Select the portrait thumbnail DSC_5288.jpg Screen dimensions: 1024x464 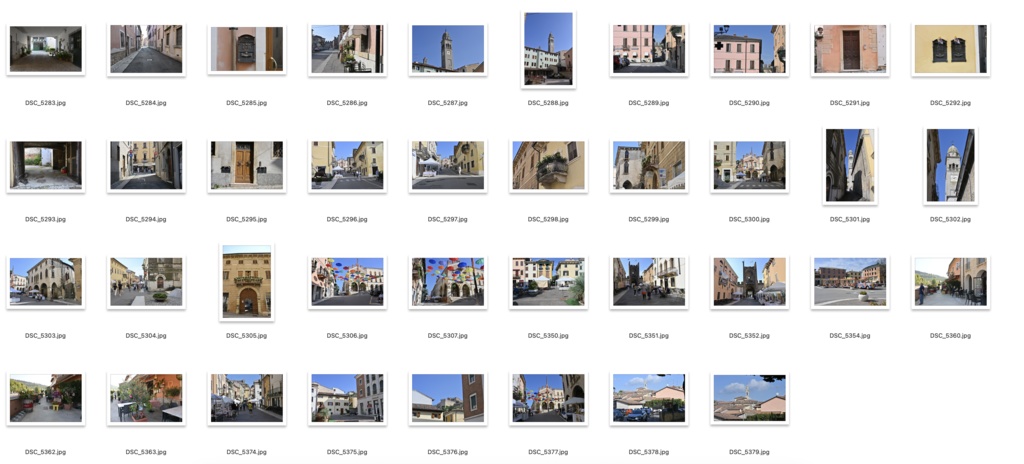point(549,50)
